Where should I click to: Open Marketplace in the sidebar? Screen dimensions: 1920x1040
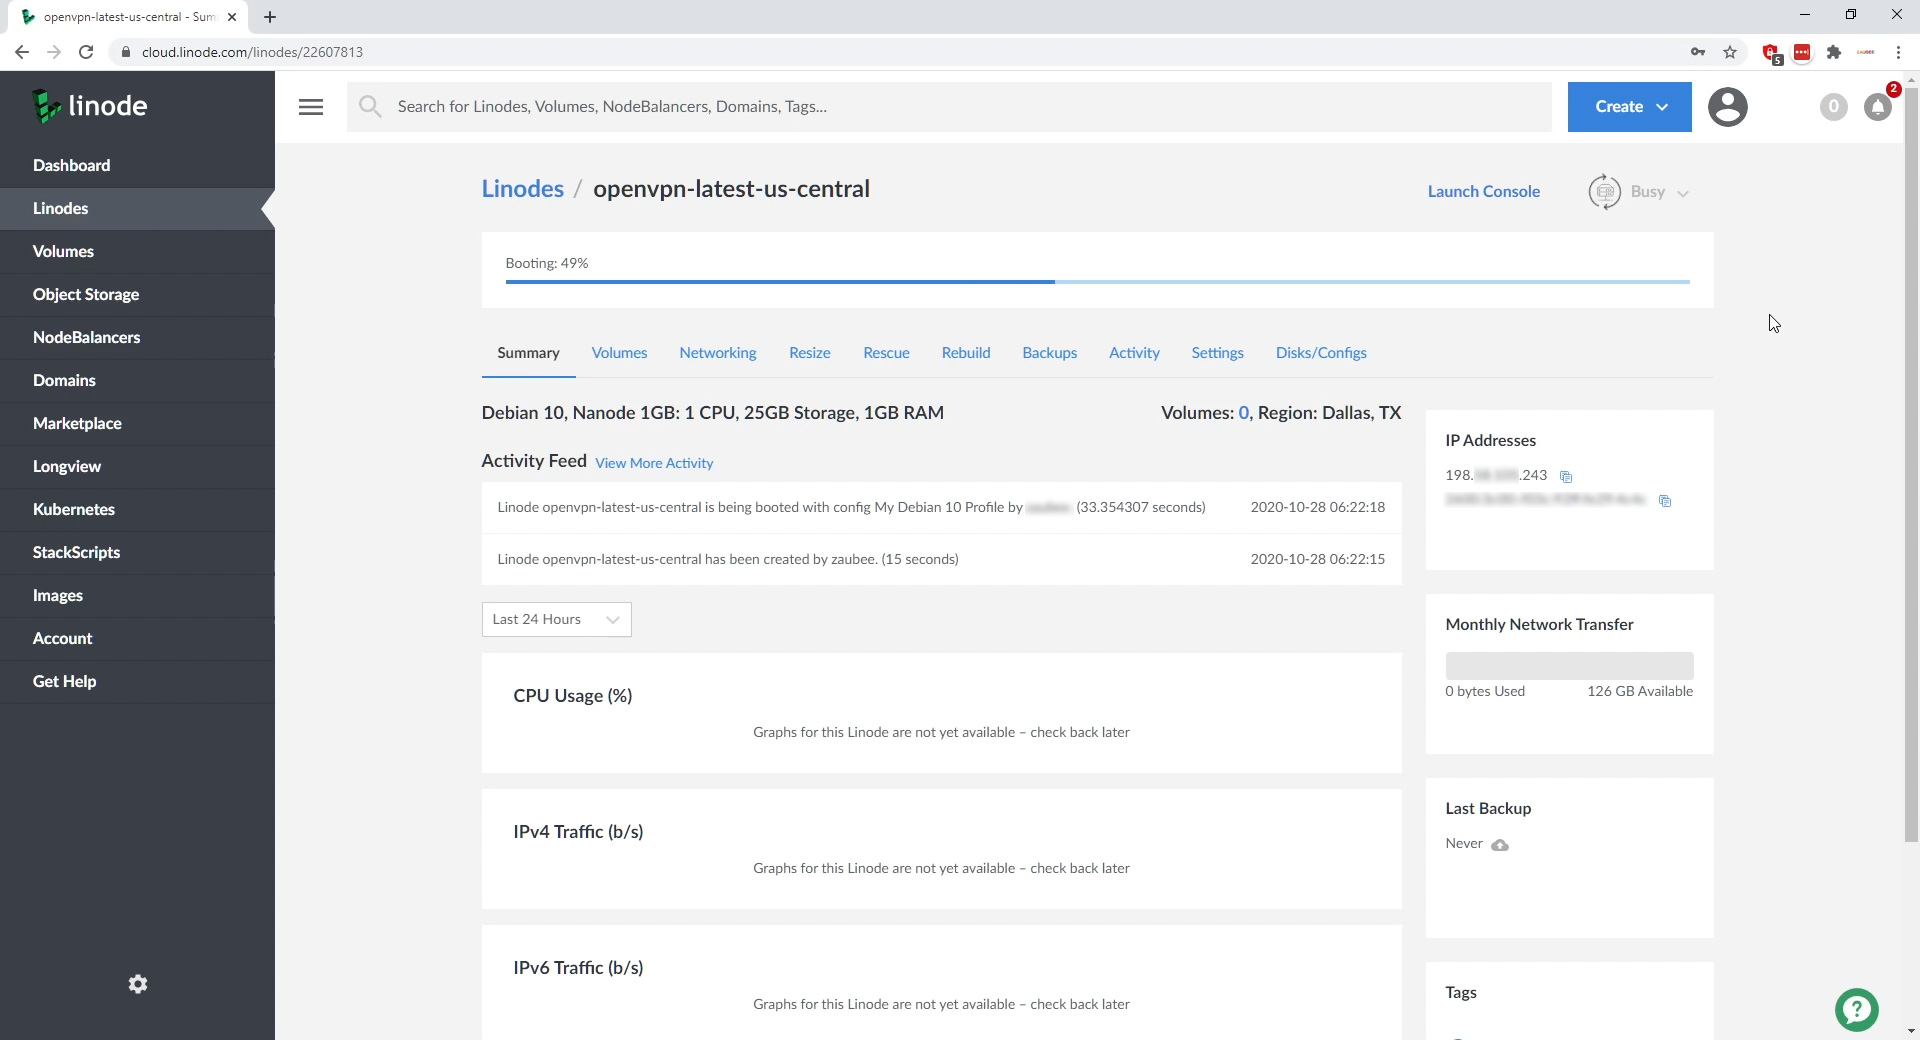click(x=137, y=424)
